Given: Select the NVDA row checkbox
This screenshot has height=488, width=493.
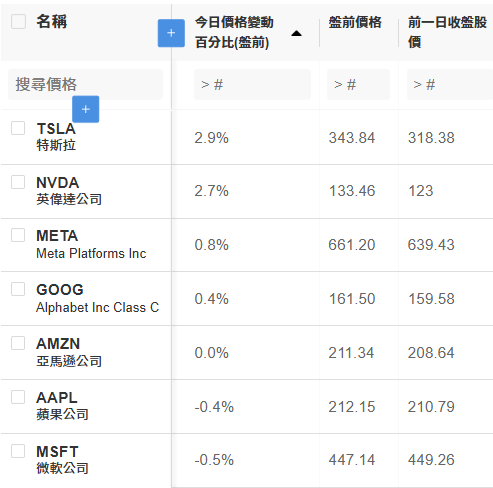Looking at the screenshot, I should coord(18,182).
